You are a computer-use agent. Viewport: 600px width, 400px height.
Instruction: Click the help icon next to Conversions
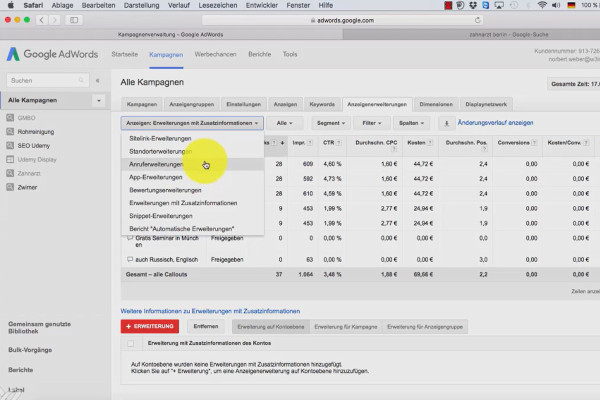[534, 143]
